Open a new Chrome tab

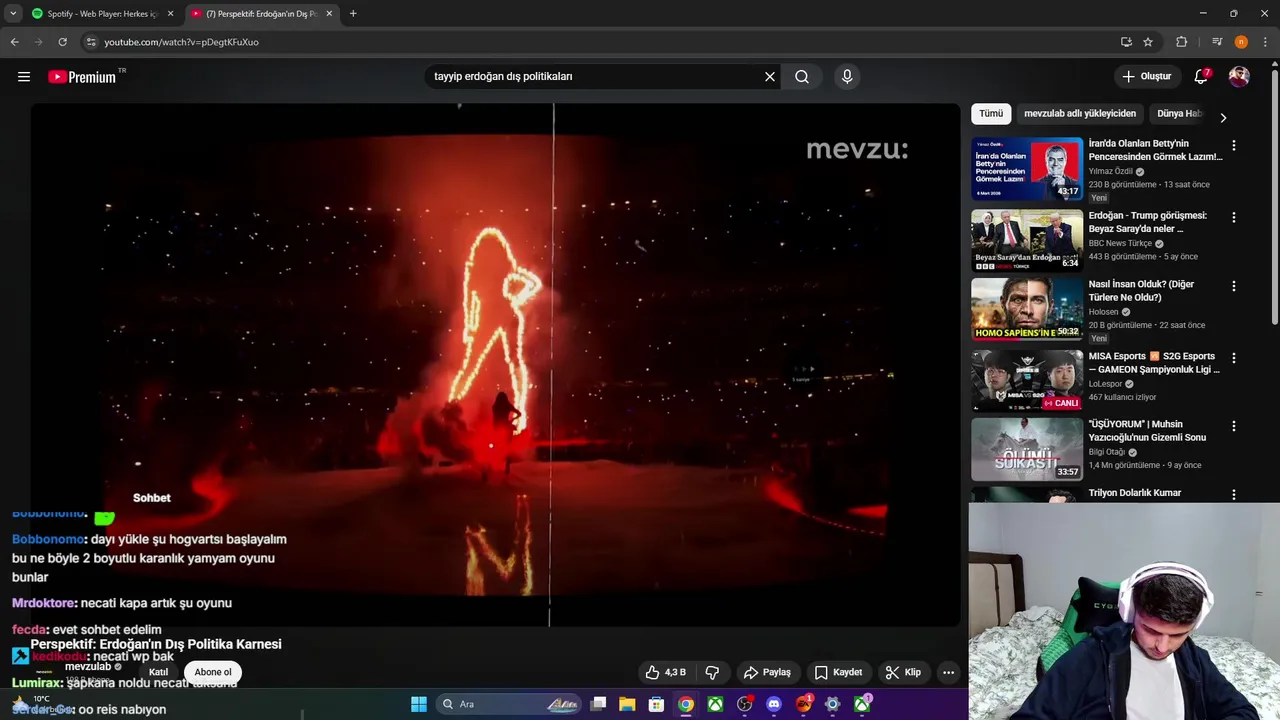coord(353,14)
